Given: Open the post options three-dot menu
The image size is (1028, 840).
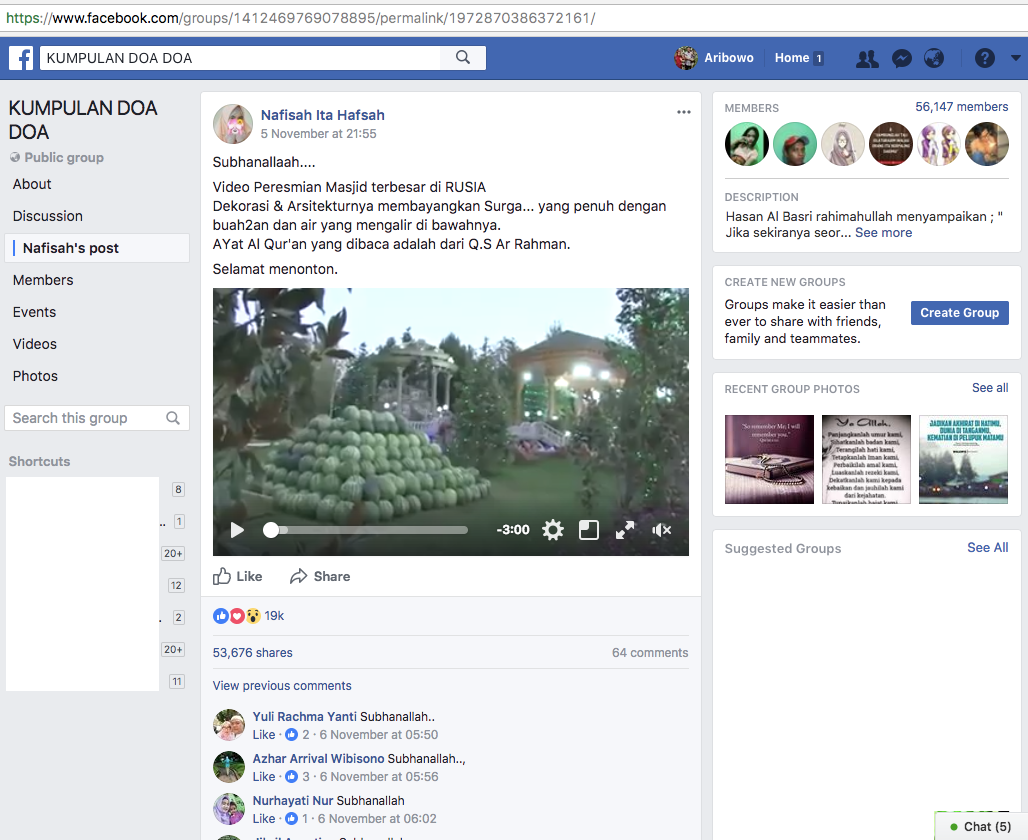Looking at the screenshot, I should [x=684, y=112].
